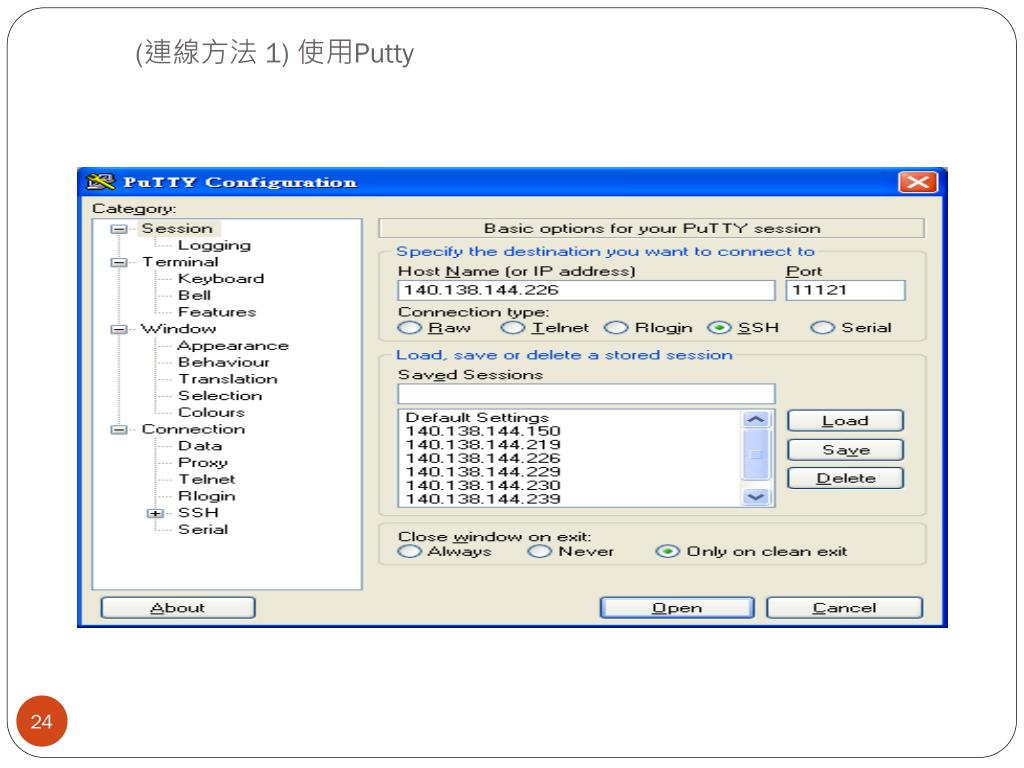Select the Serial connection type

[822, 328]
